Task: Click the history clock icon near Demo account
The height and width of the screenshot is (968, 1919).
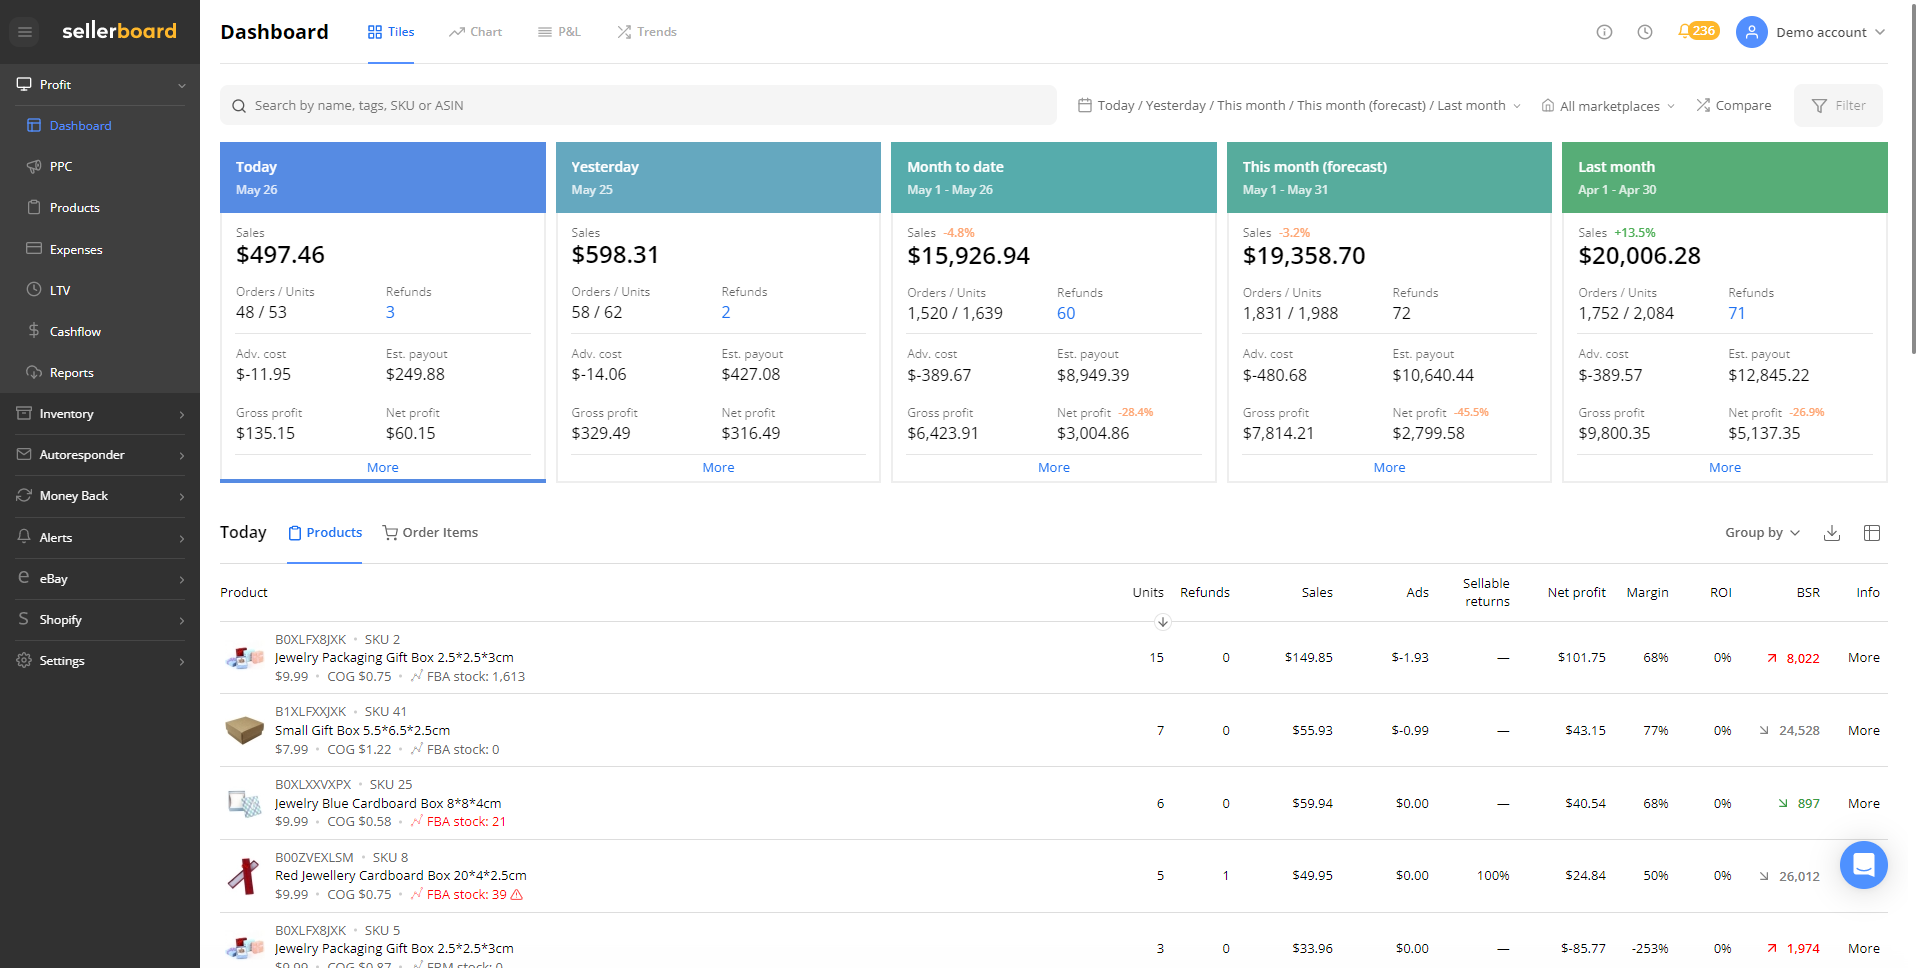Action: [x=1645, y=31]
